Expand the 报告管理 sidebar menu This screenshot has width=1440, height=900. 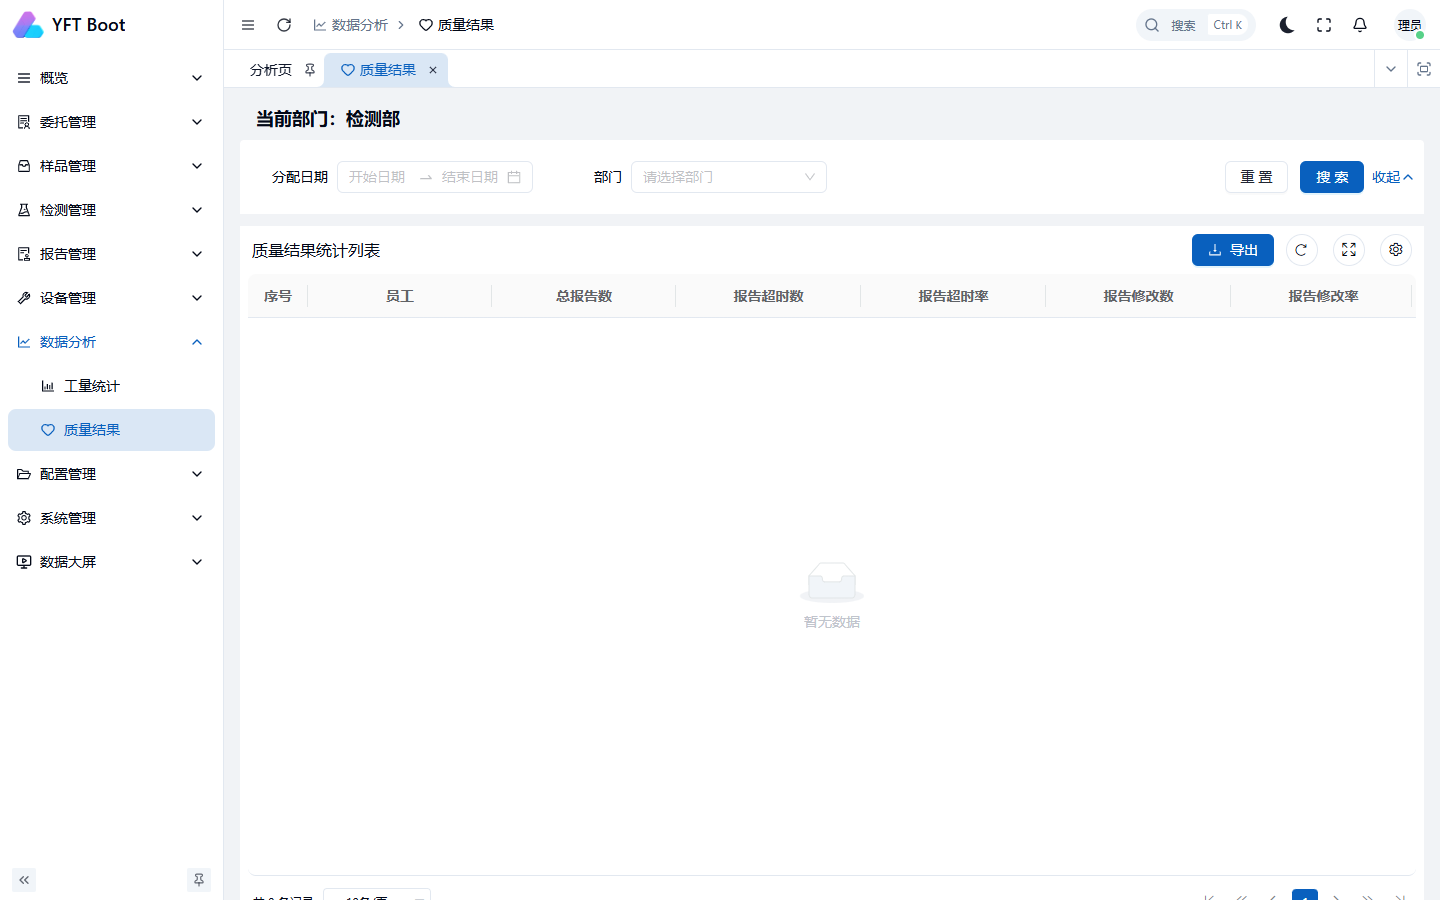(x=111, y=254)
